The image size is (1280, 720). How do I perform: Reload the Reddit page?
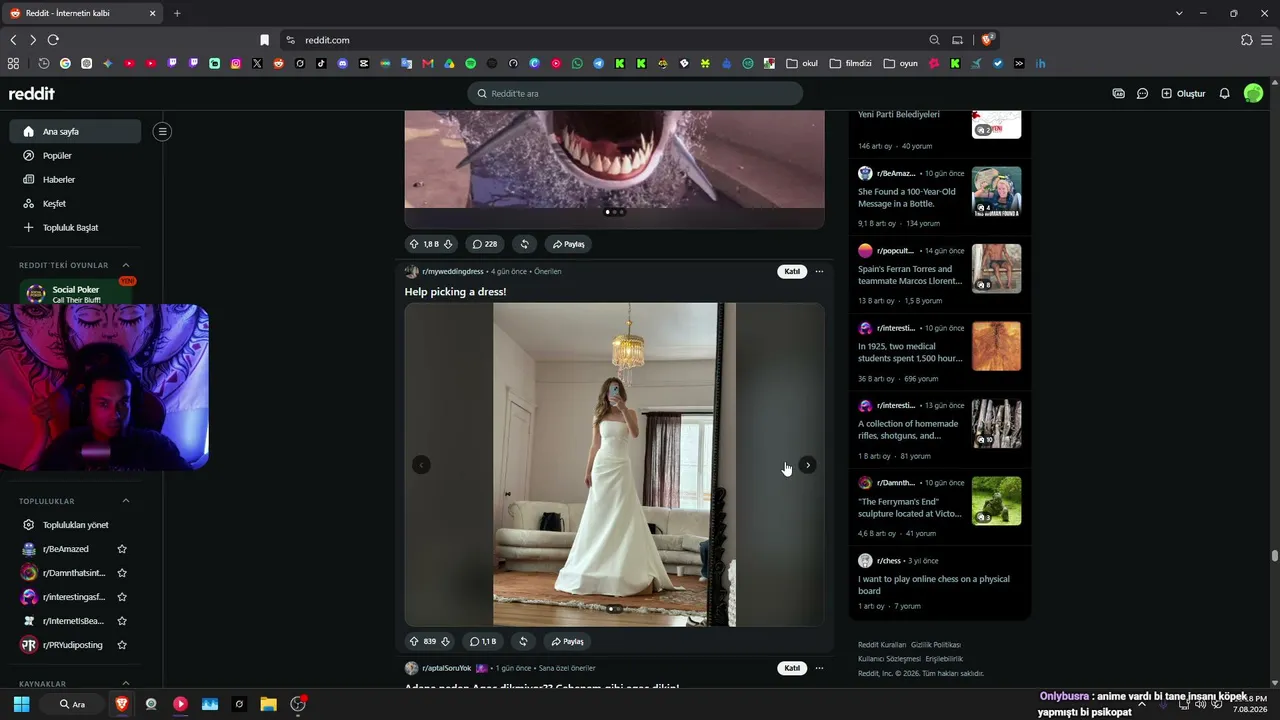(x=53, y=40)
